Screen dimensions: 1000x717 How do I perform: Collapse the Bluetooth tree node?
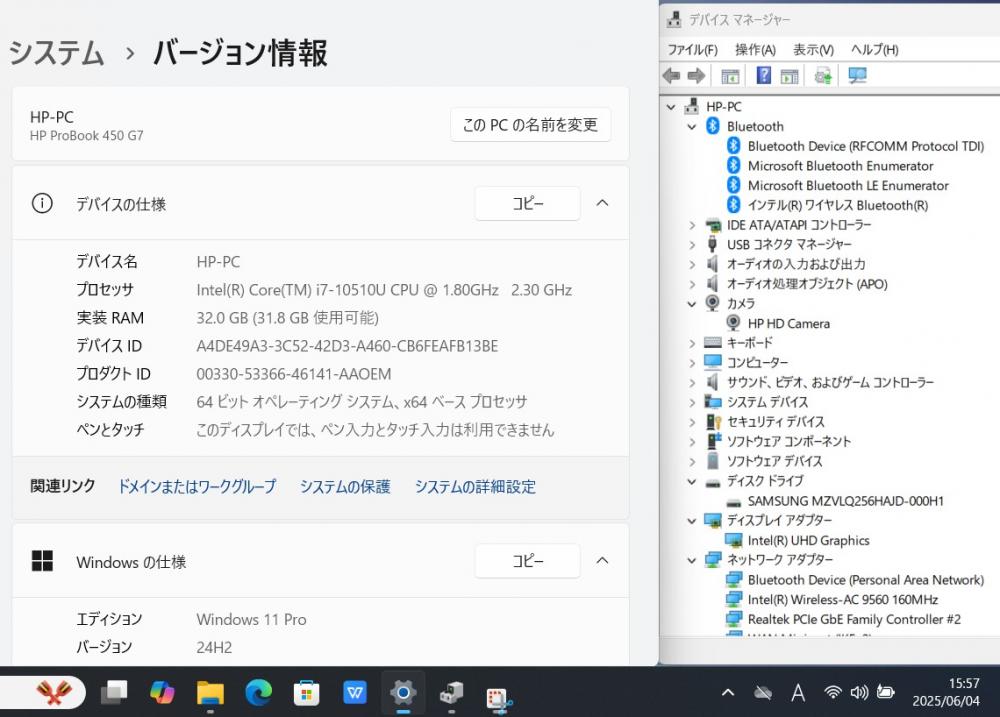pos(692,127)
